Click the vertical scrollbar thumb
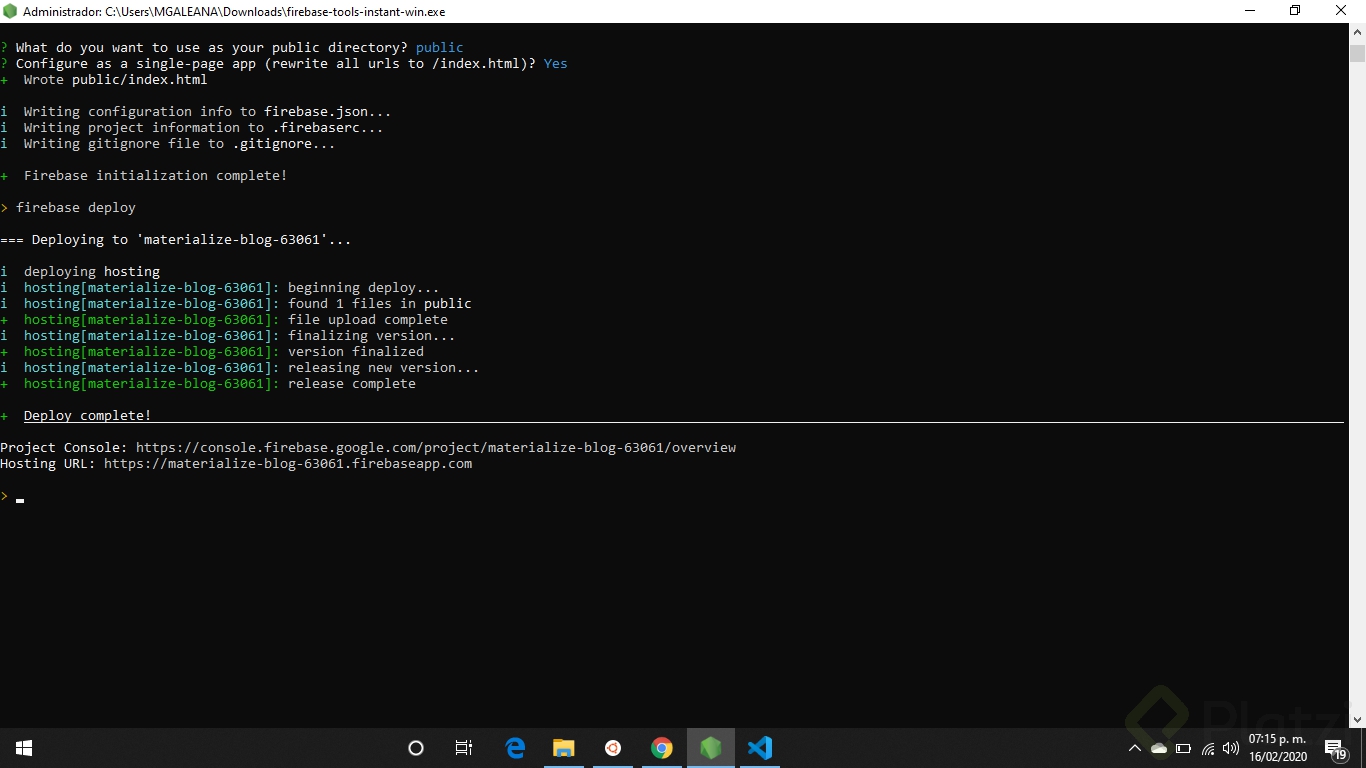This screenshot has width=1366, height=768. coord(1357,54)
